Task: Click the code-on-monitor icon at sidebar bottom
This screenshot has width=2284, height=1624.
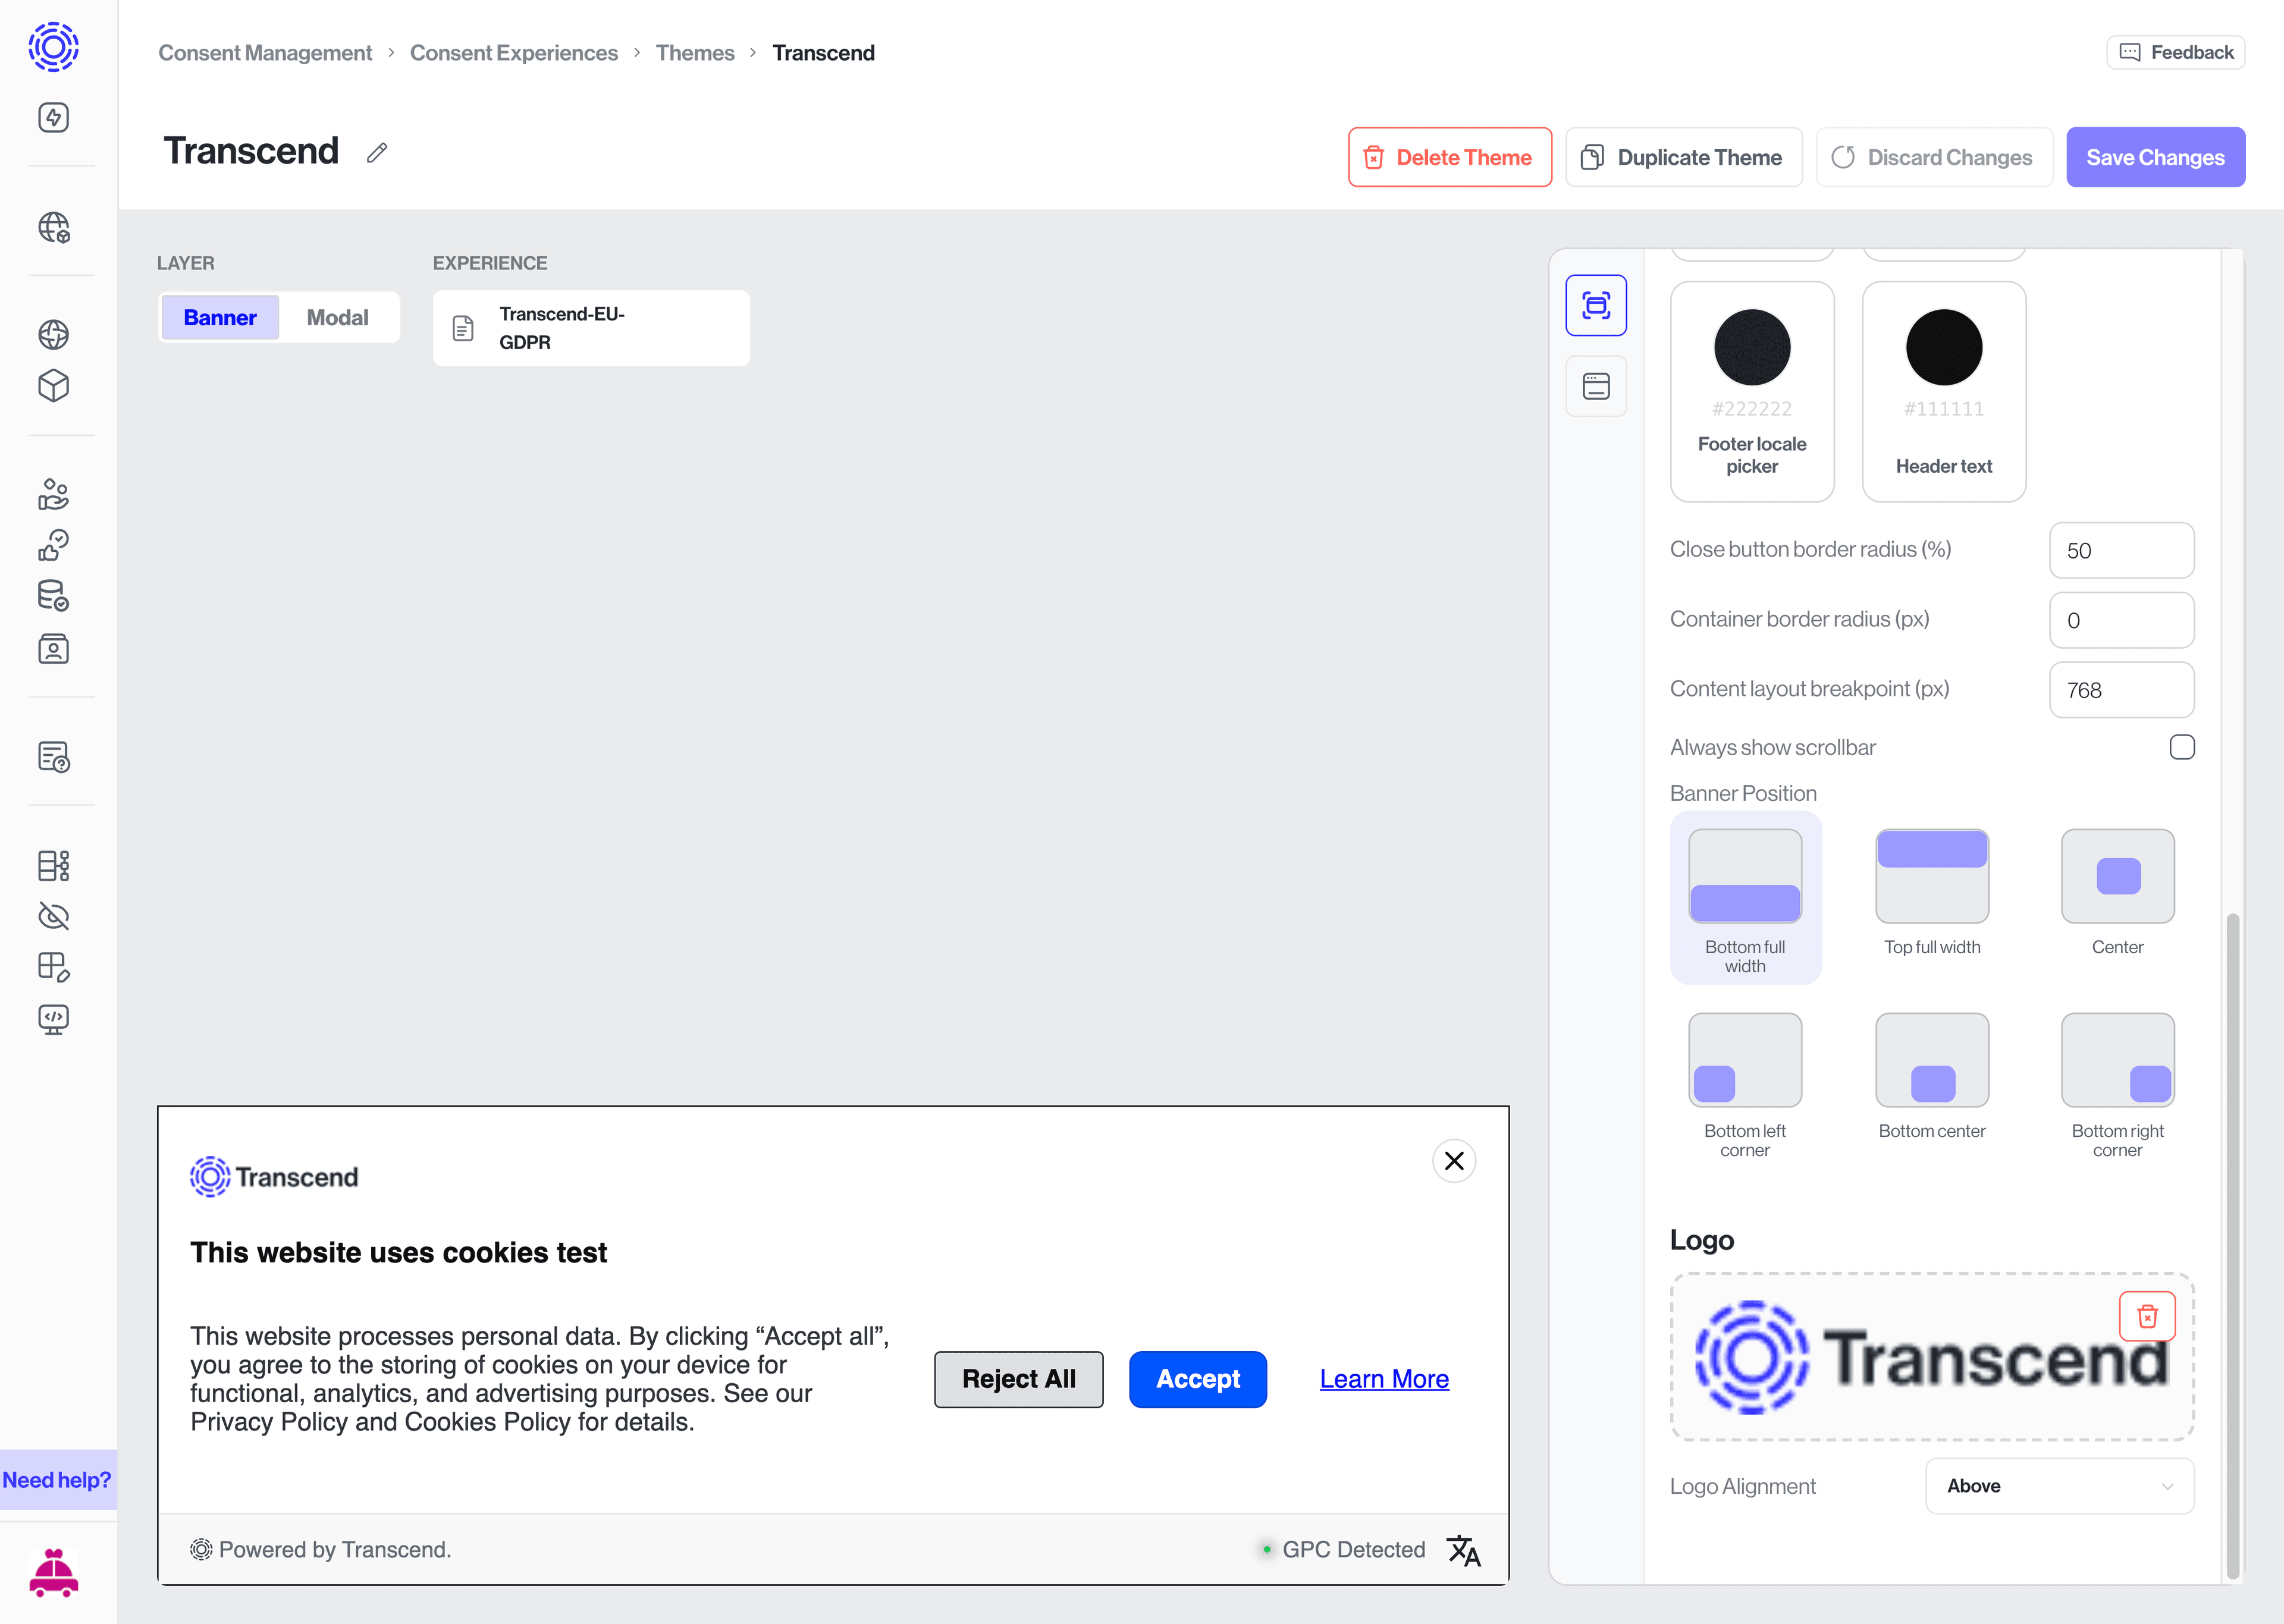Action: (x=53, y=1019)
